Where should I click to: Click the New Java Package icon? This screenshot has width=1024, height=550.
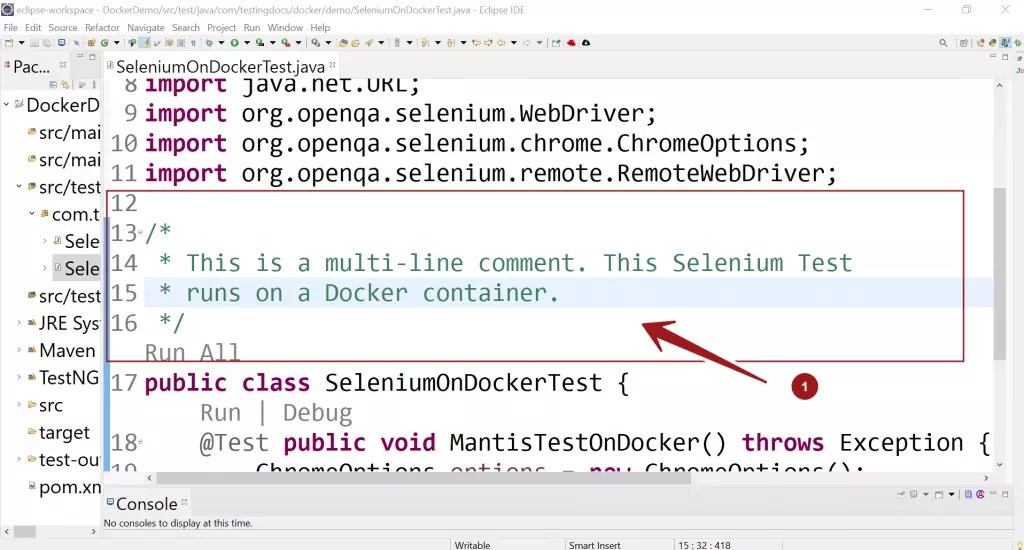91,42
